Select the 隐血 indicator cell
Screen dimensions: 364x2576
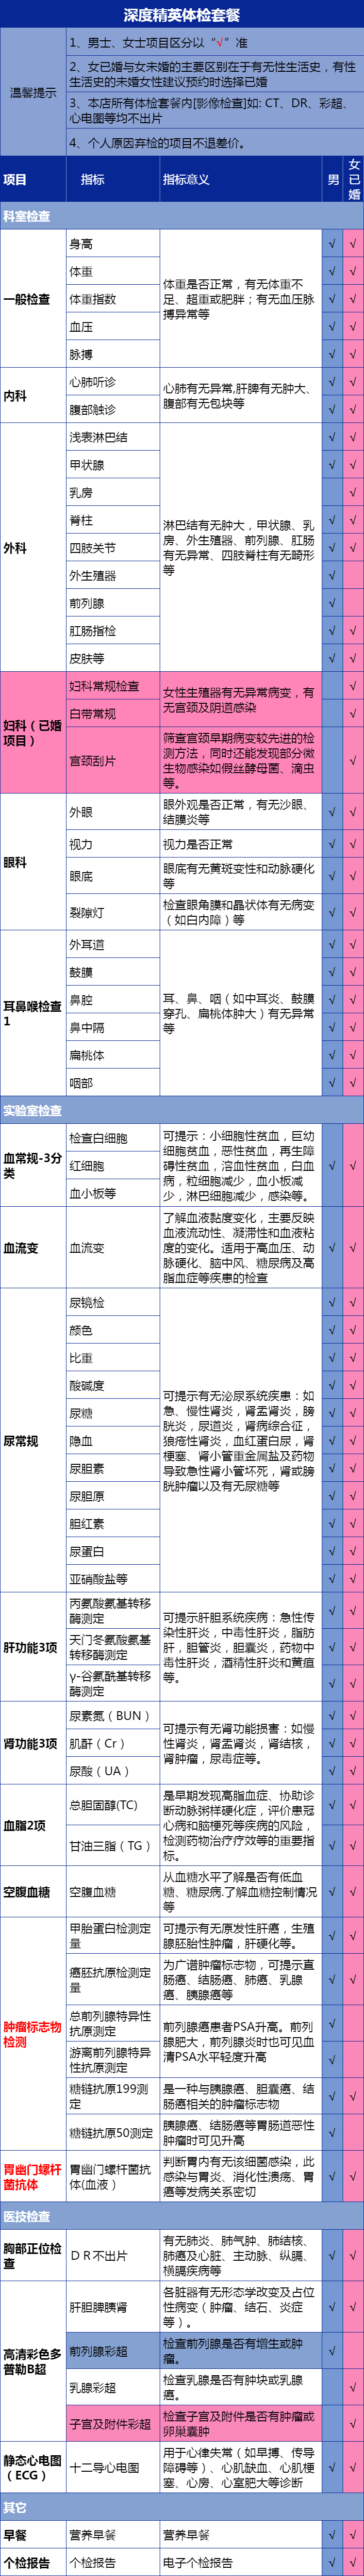pyautogui.click(x=113, y=1441)
